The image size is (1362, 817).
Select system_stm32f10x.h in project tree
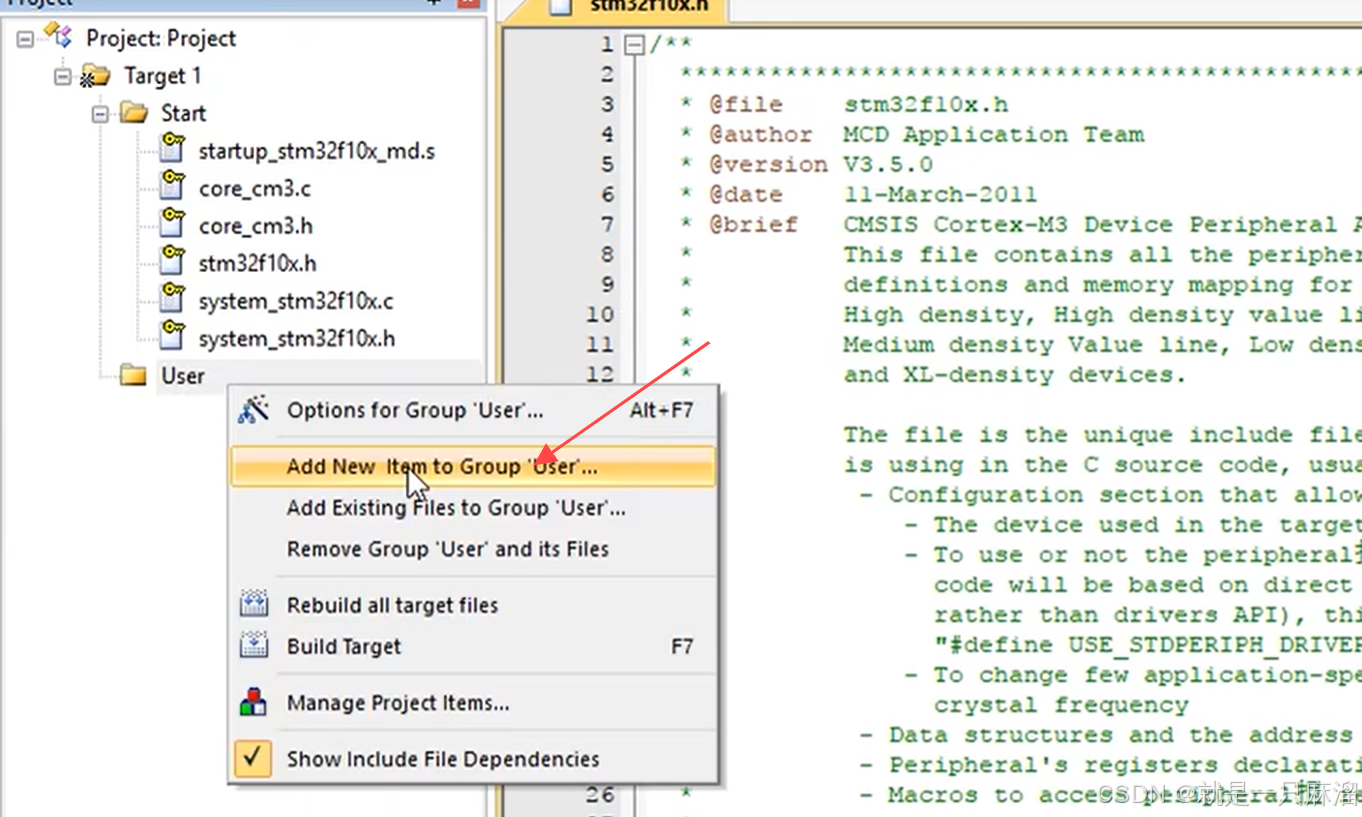pyautogui.click(x=296, y=338)
